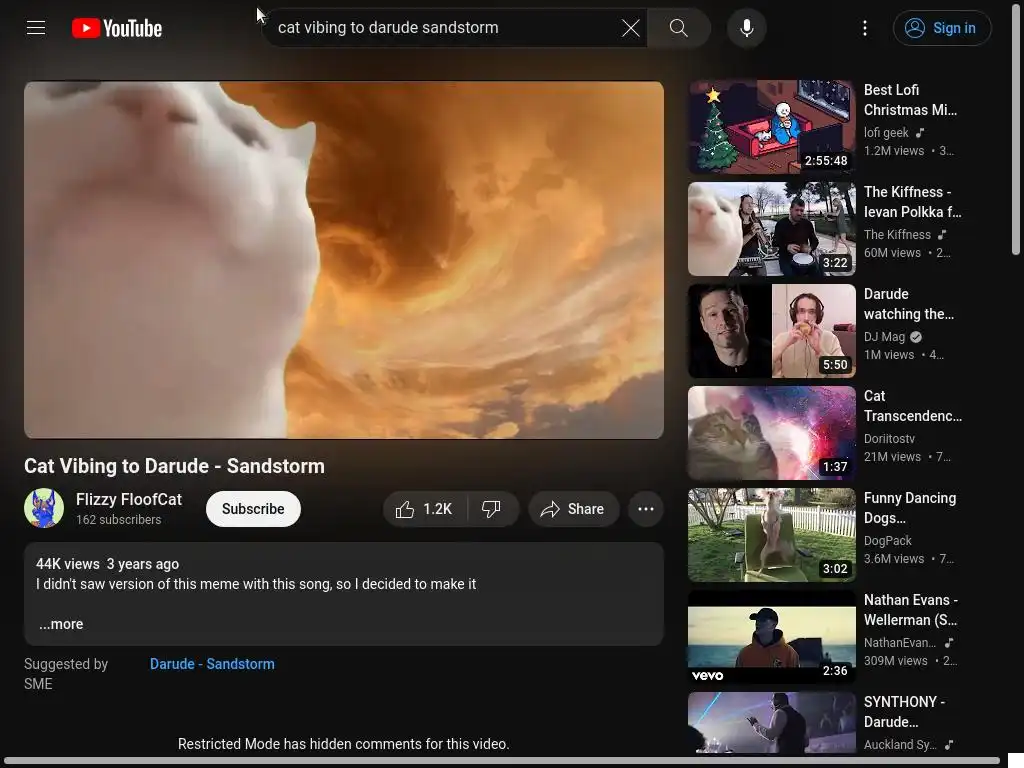Viewport: 1024px width, 768px height.
Task: Click the Doriitostv channel name
Action: [889, 438]
